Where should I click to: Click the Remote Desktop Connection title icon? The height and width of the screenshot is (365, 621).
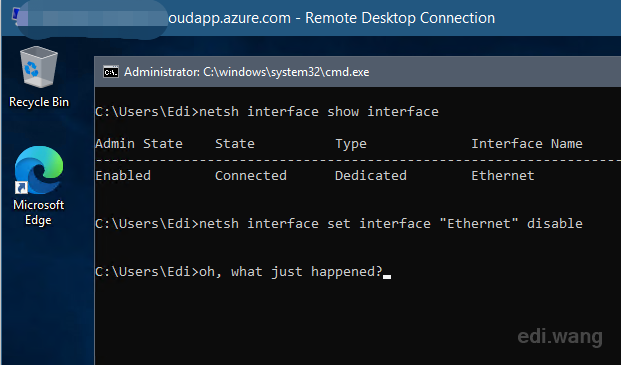tap(16, 16)
